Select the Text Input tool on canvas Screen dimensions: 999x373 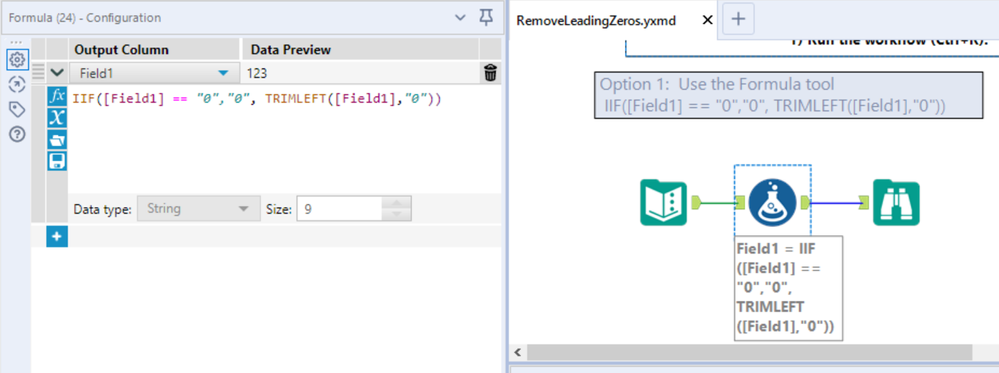pos(663,203)
